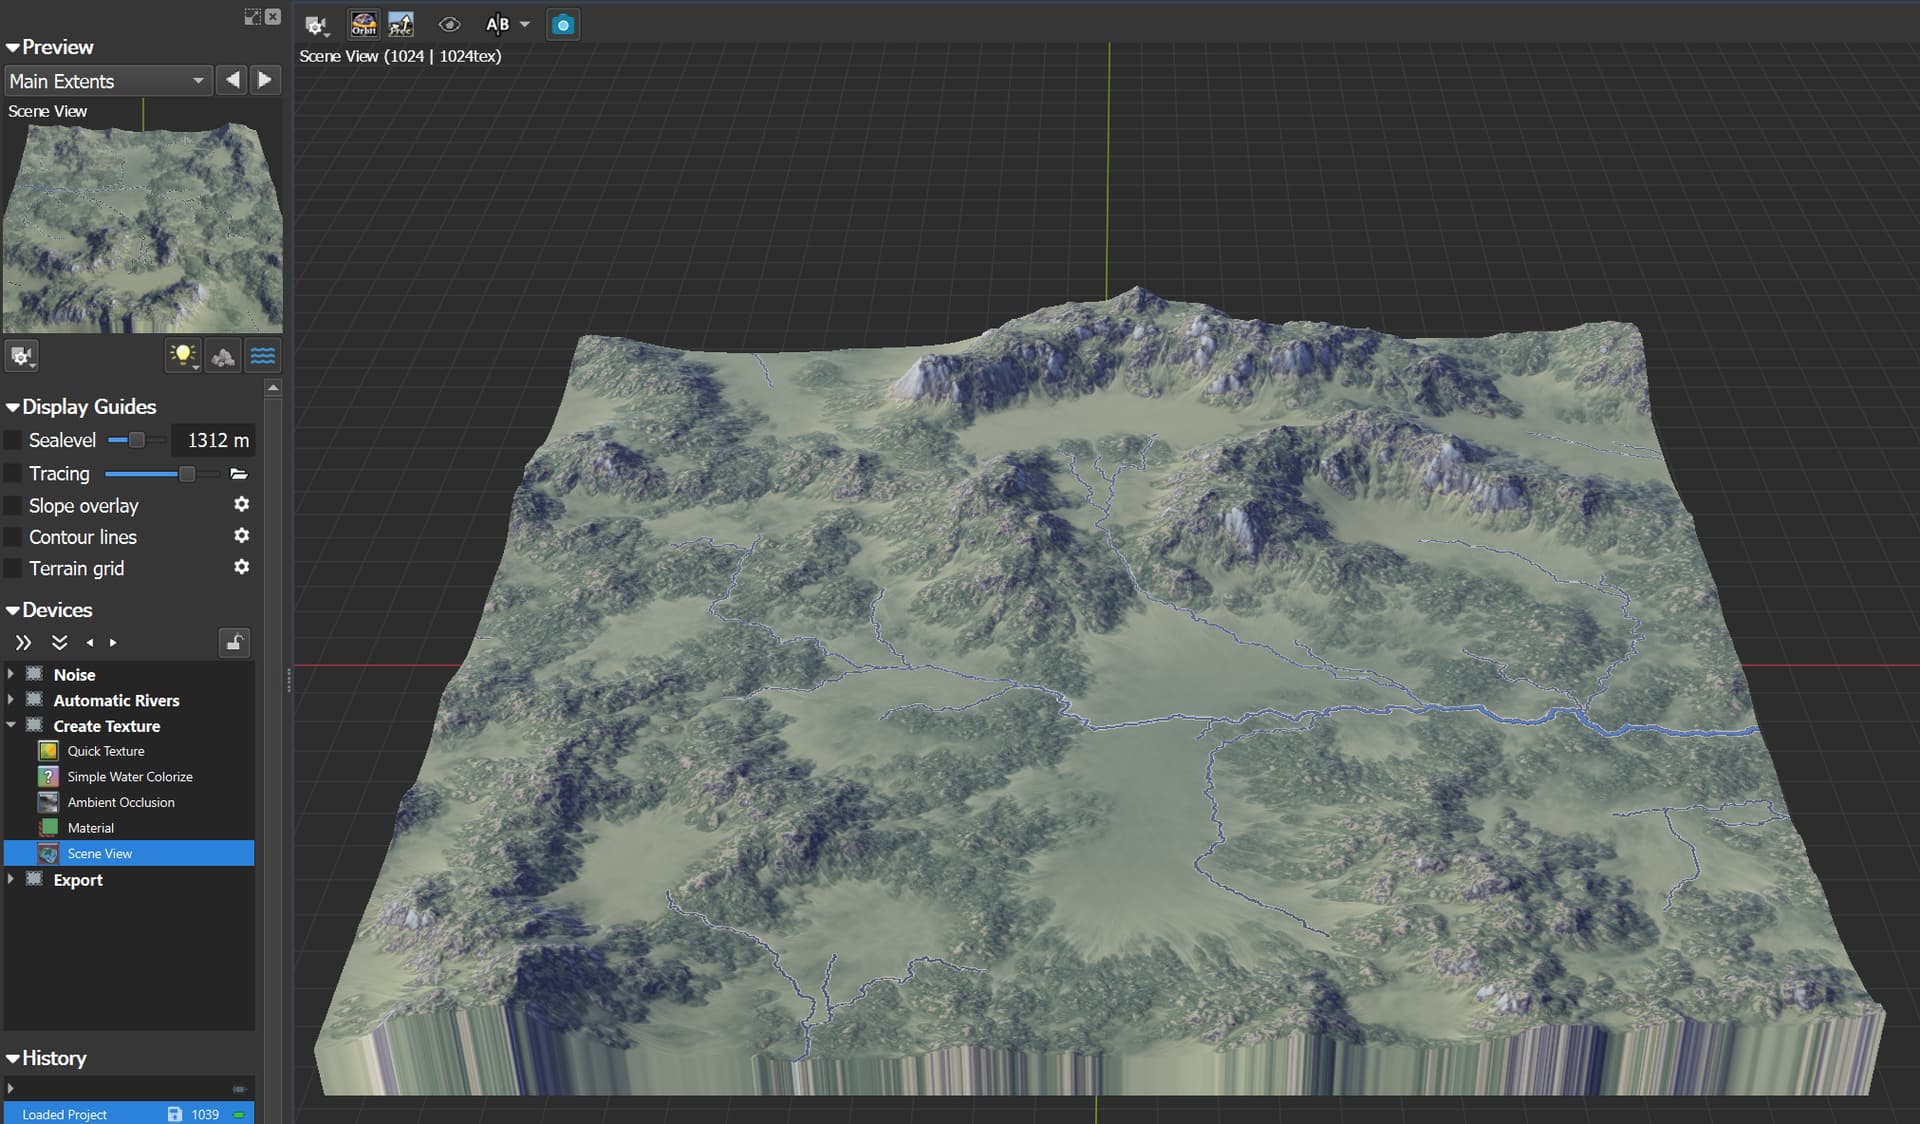
Task: Expand the Automatic Rivers group
Action: [x=11, y=700]
